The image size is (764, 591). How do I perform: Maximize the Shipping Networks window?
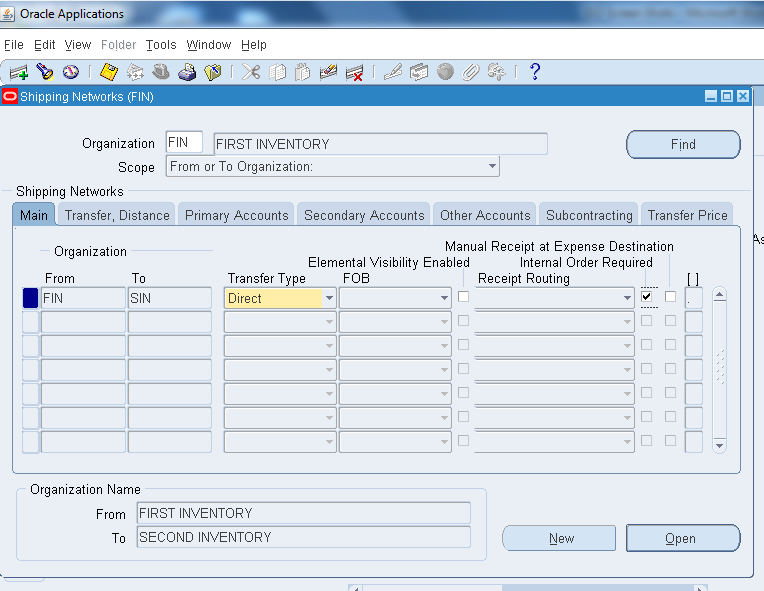(726, 96)
